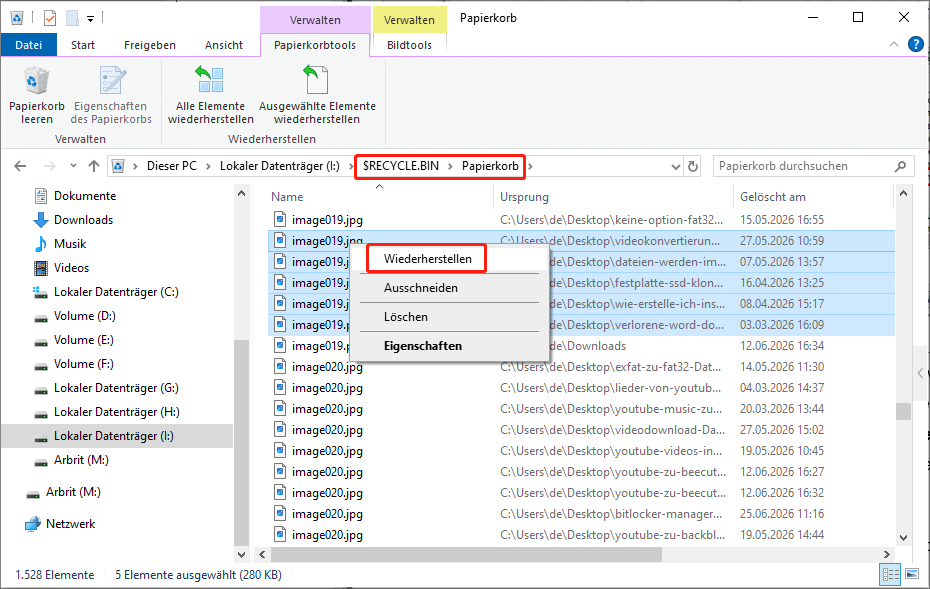This screenshot has height=589, width=930.
Task: Expand chevron after Papierkorb breadcrumb
Action: pos(530,167)
